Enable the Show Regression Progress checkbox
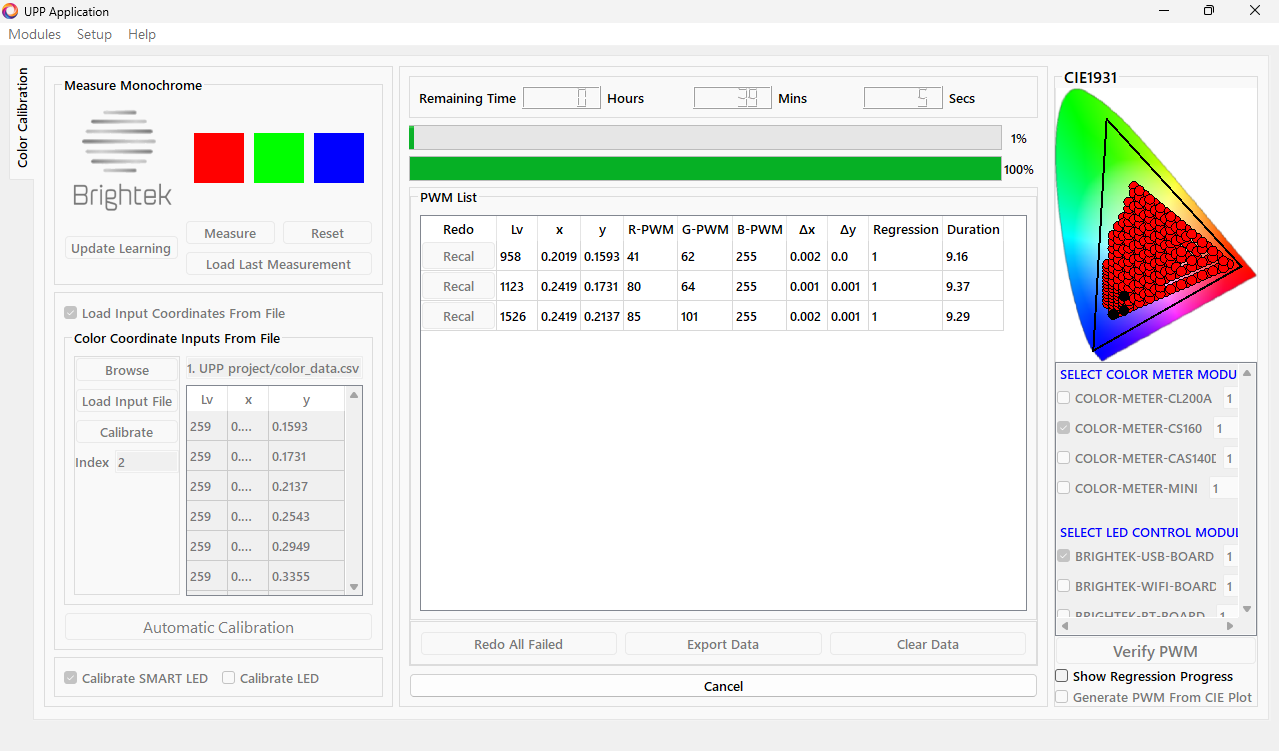This screenshot has height=751, width=1279. tap(1062, 677)
